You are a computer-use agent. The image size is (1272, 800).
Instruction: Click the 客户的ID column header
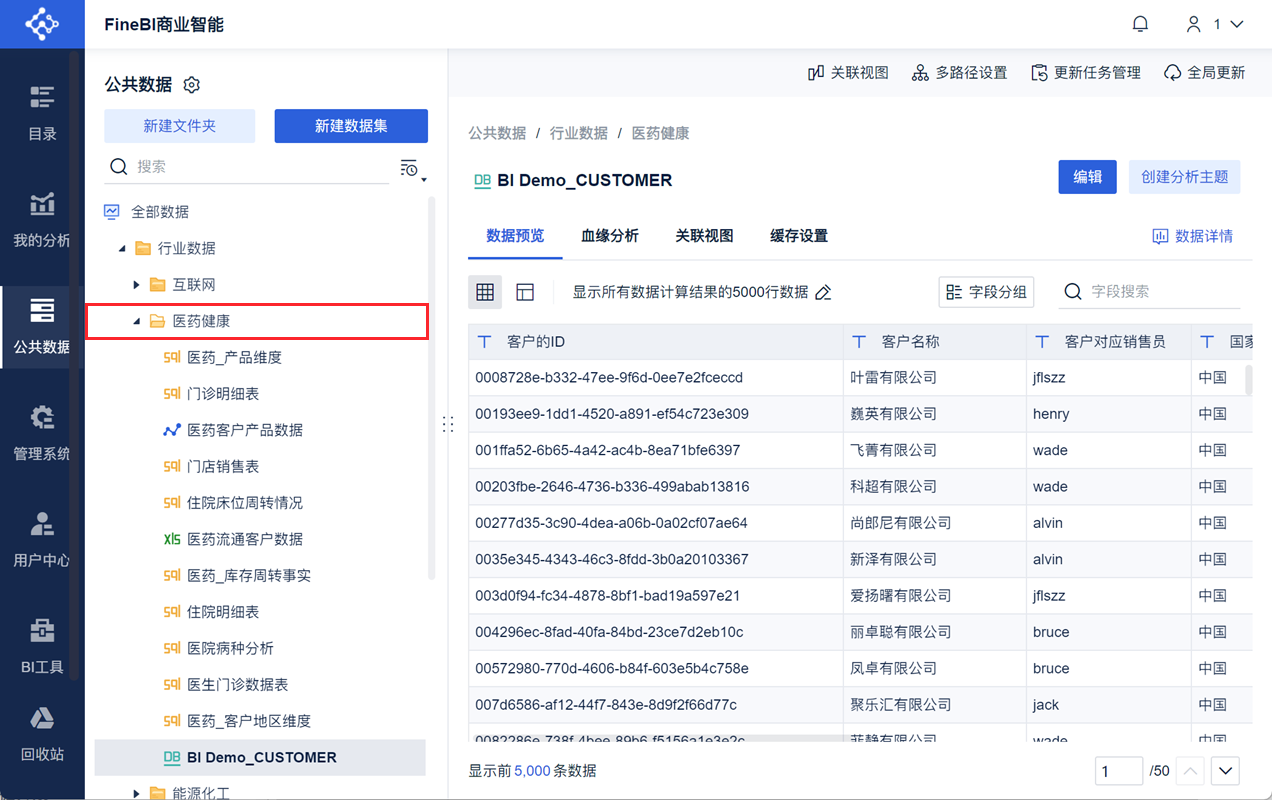[656, 342]
